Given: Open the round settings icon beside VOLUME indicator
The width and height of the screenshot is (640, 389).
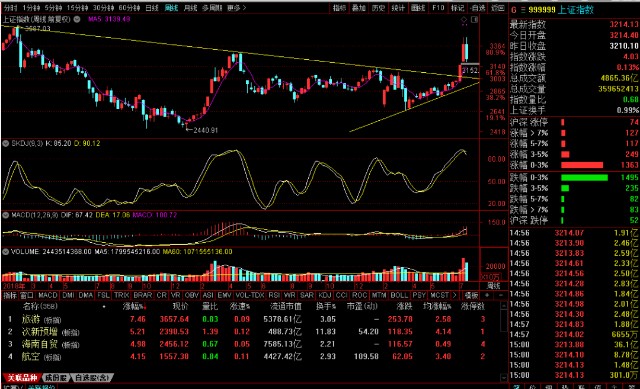Looking at the screenshot, I should click(6, 252).
